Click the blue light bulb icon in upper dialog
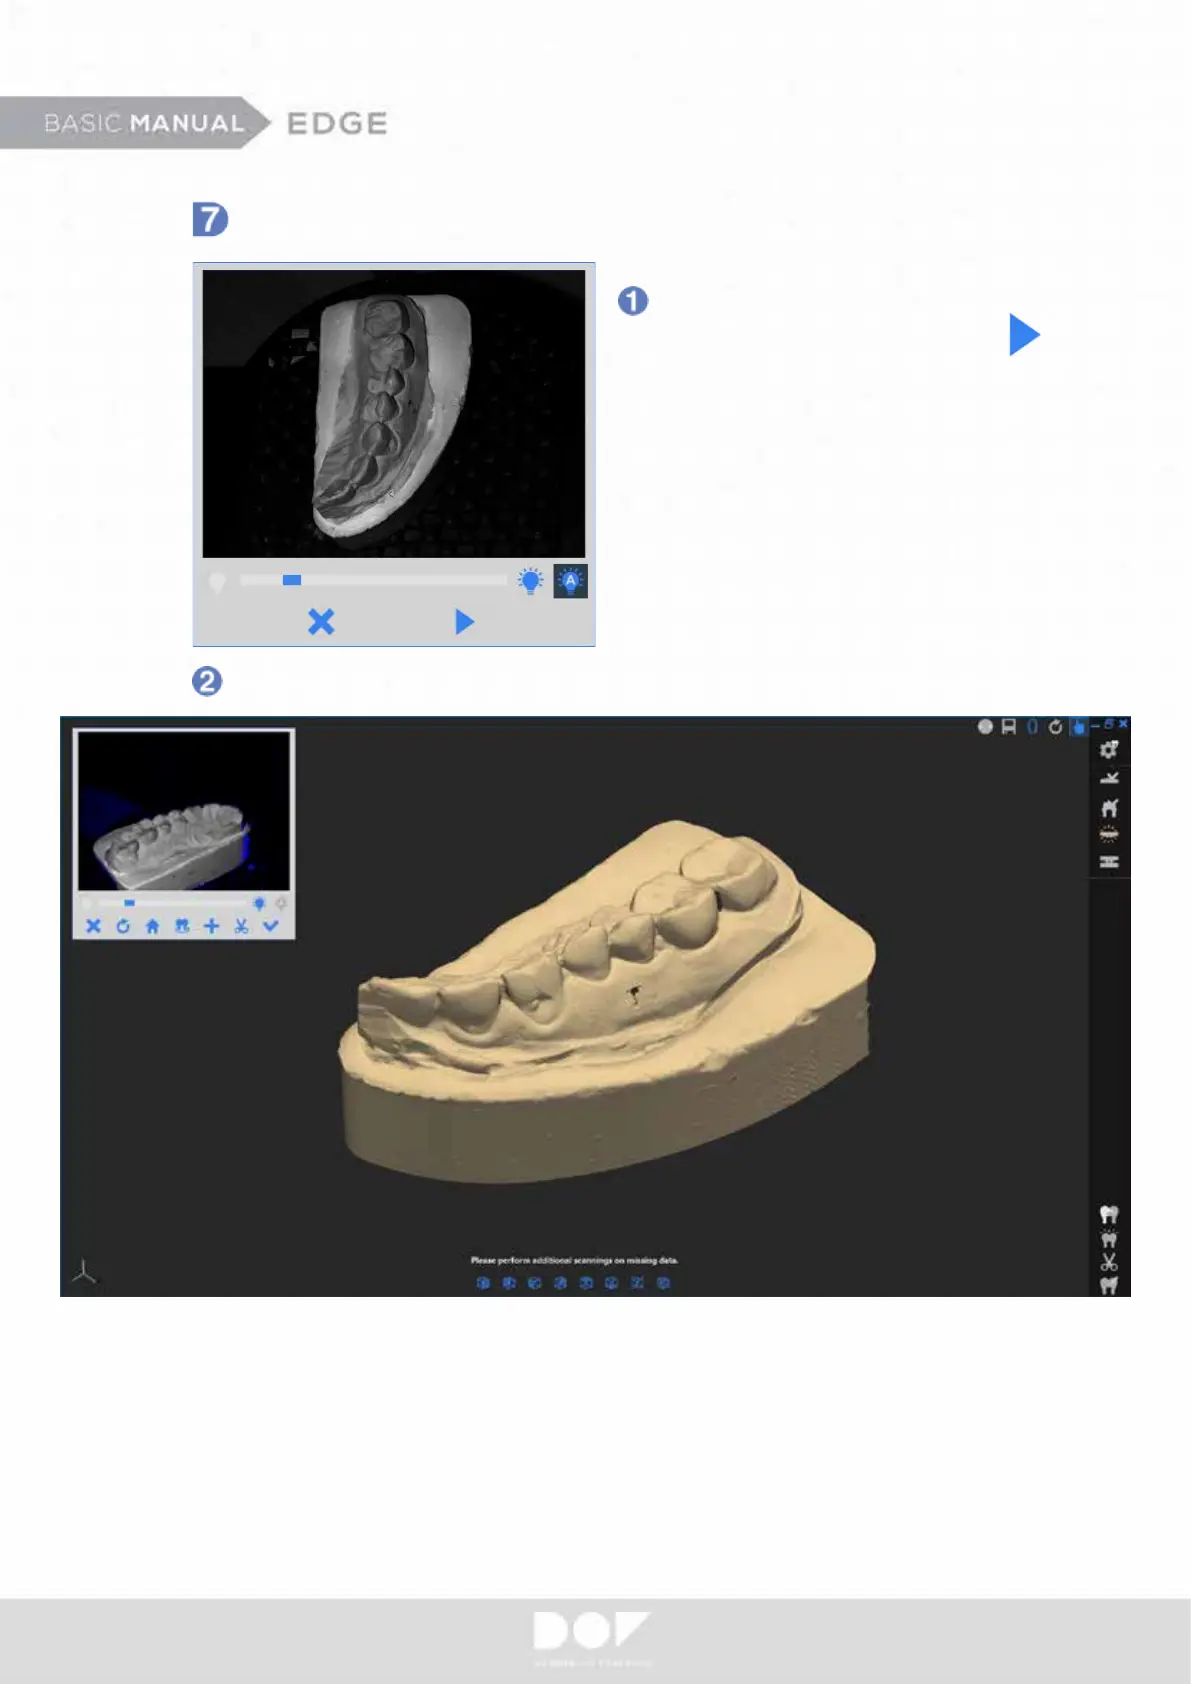1191x1684 pixels. point(531,581)
